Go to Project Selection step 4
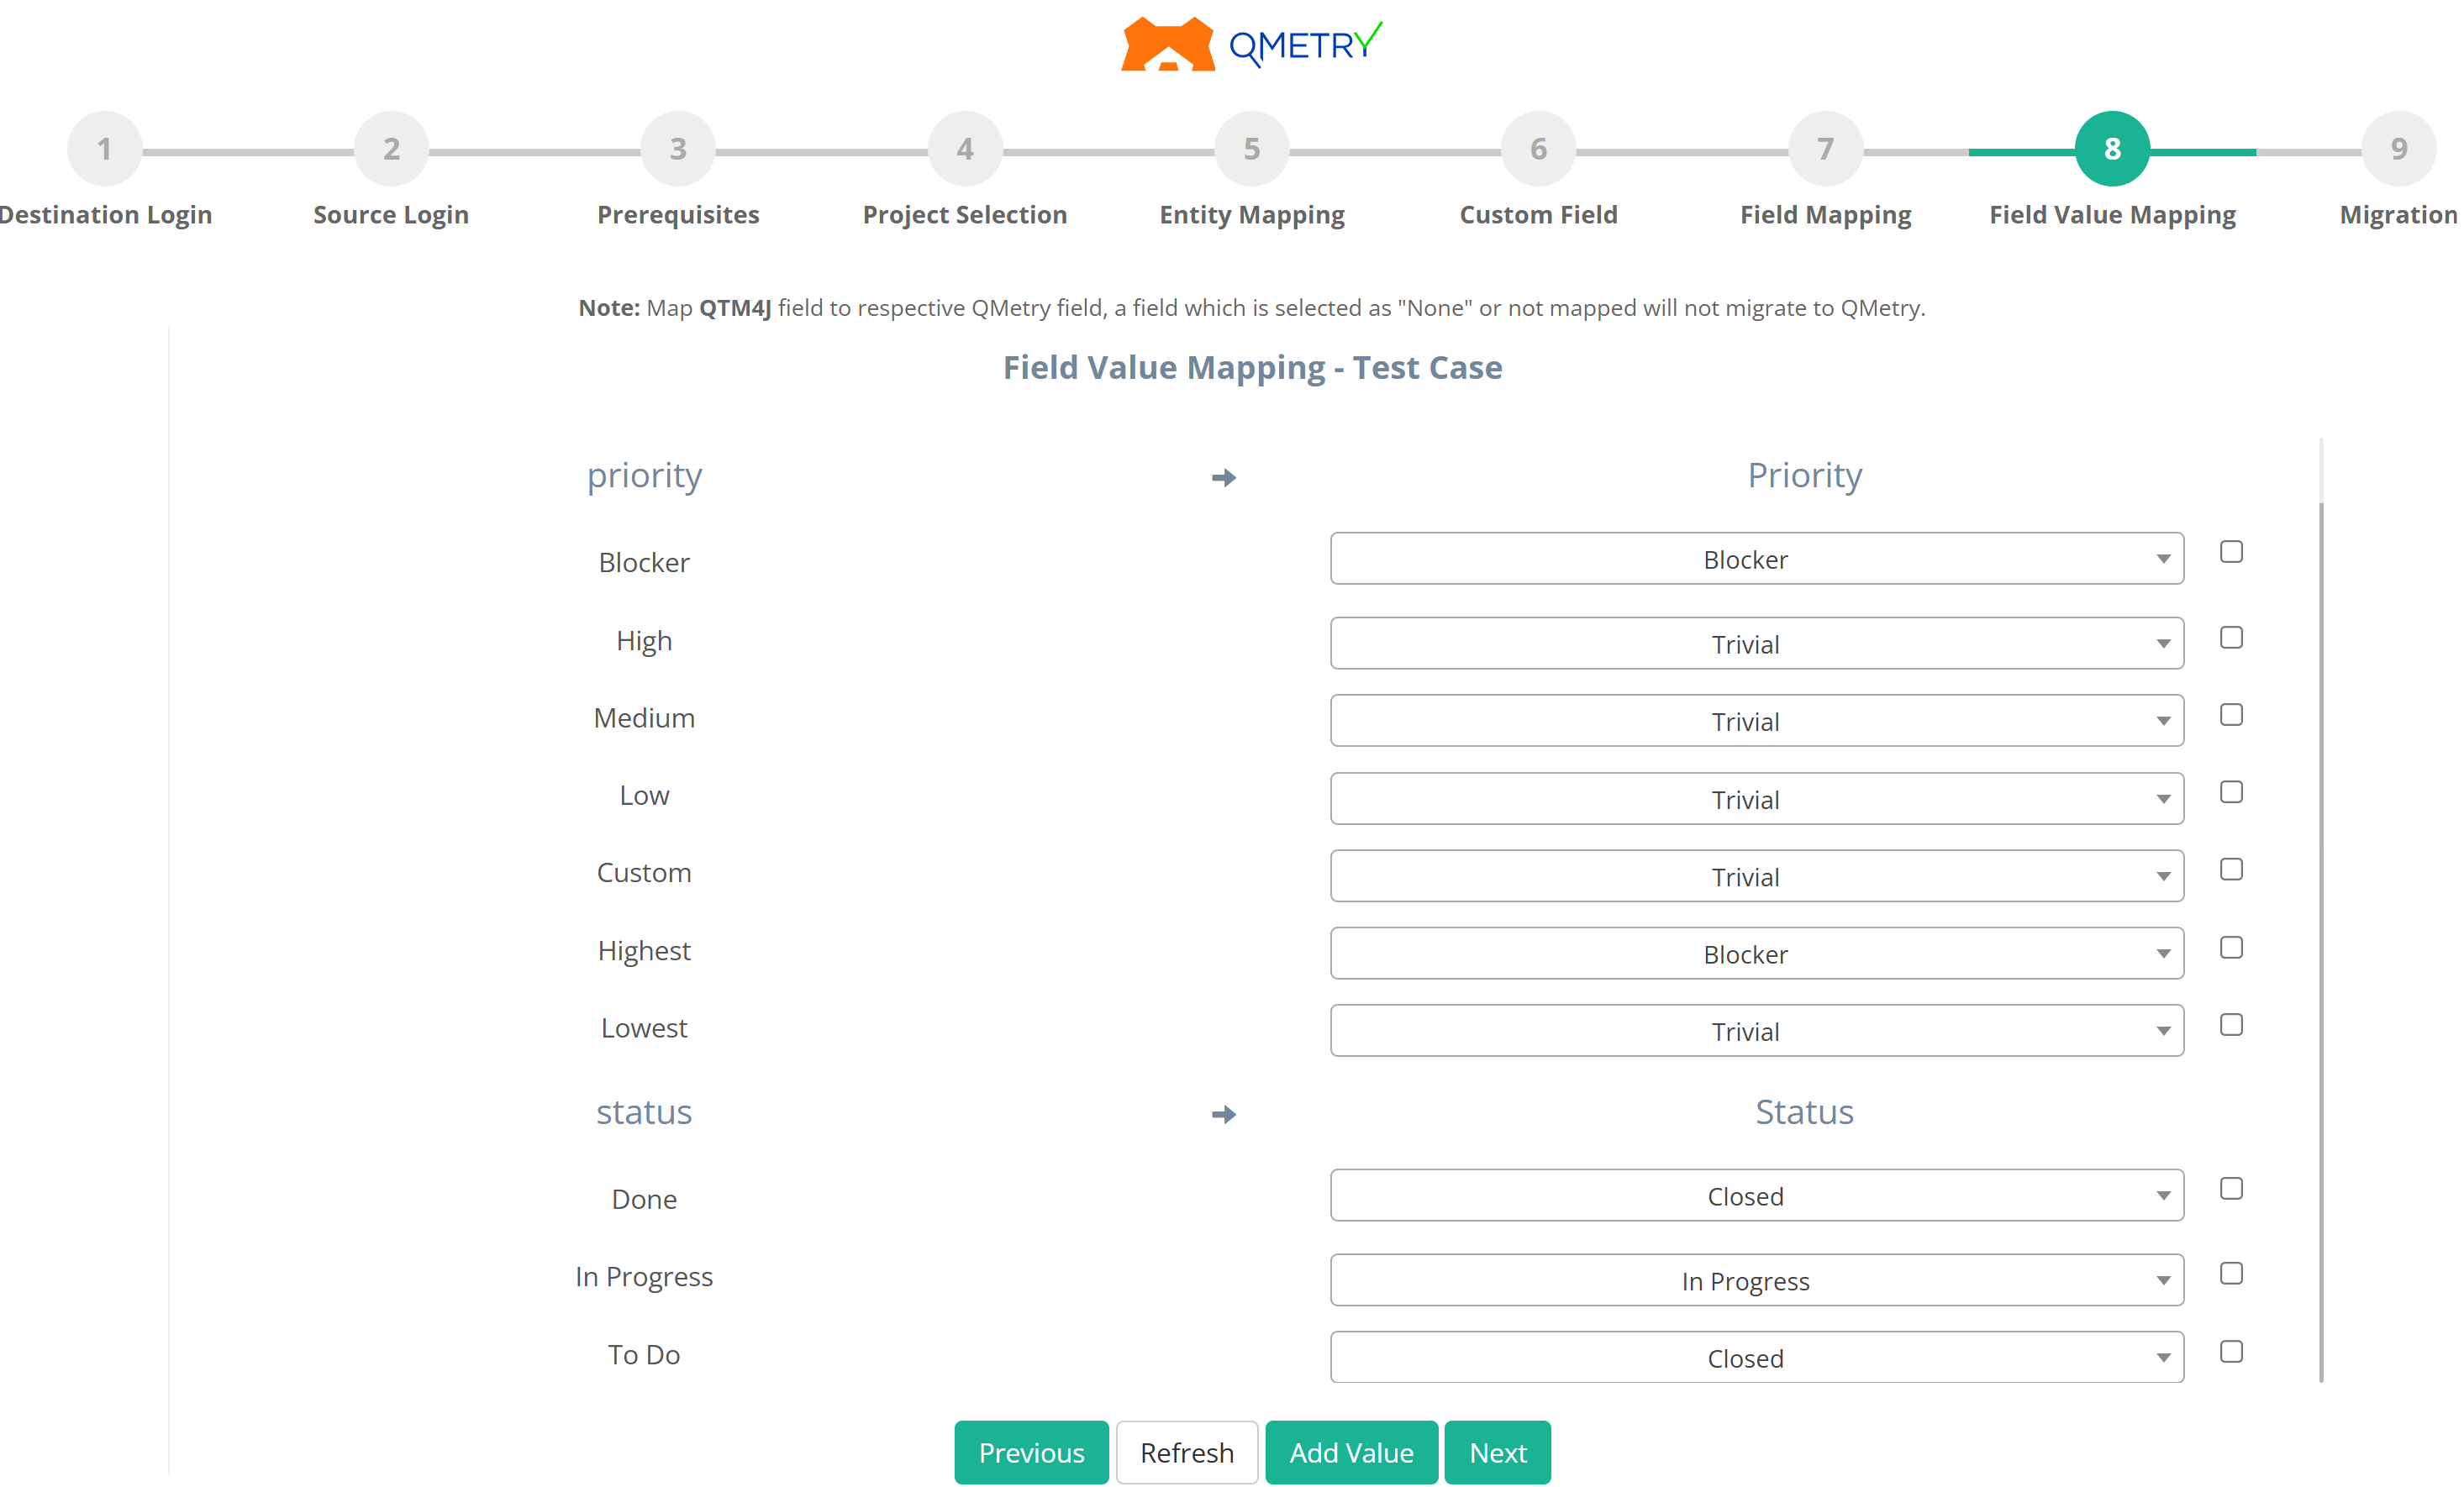The height and width of the screenshot is (1487, 2464). (965, 148)
